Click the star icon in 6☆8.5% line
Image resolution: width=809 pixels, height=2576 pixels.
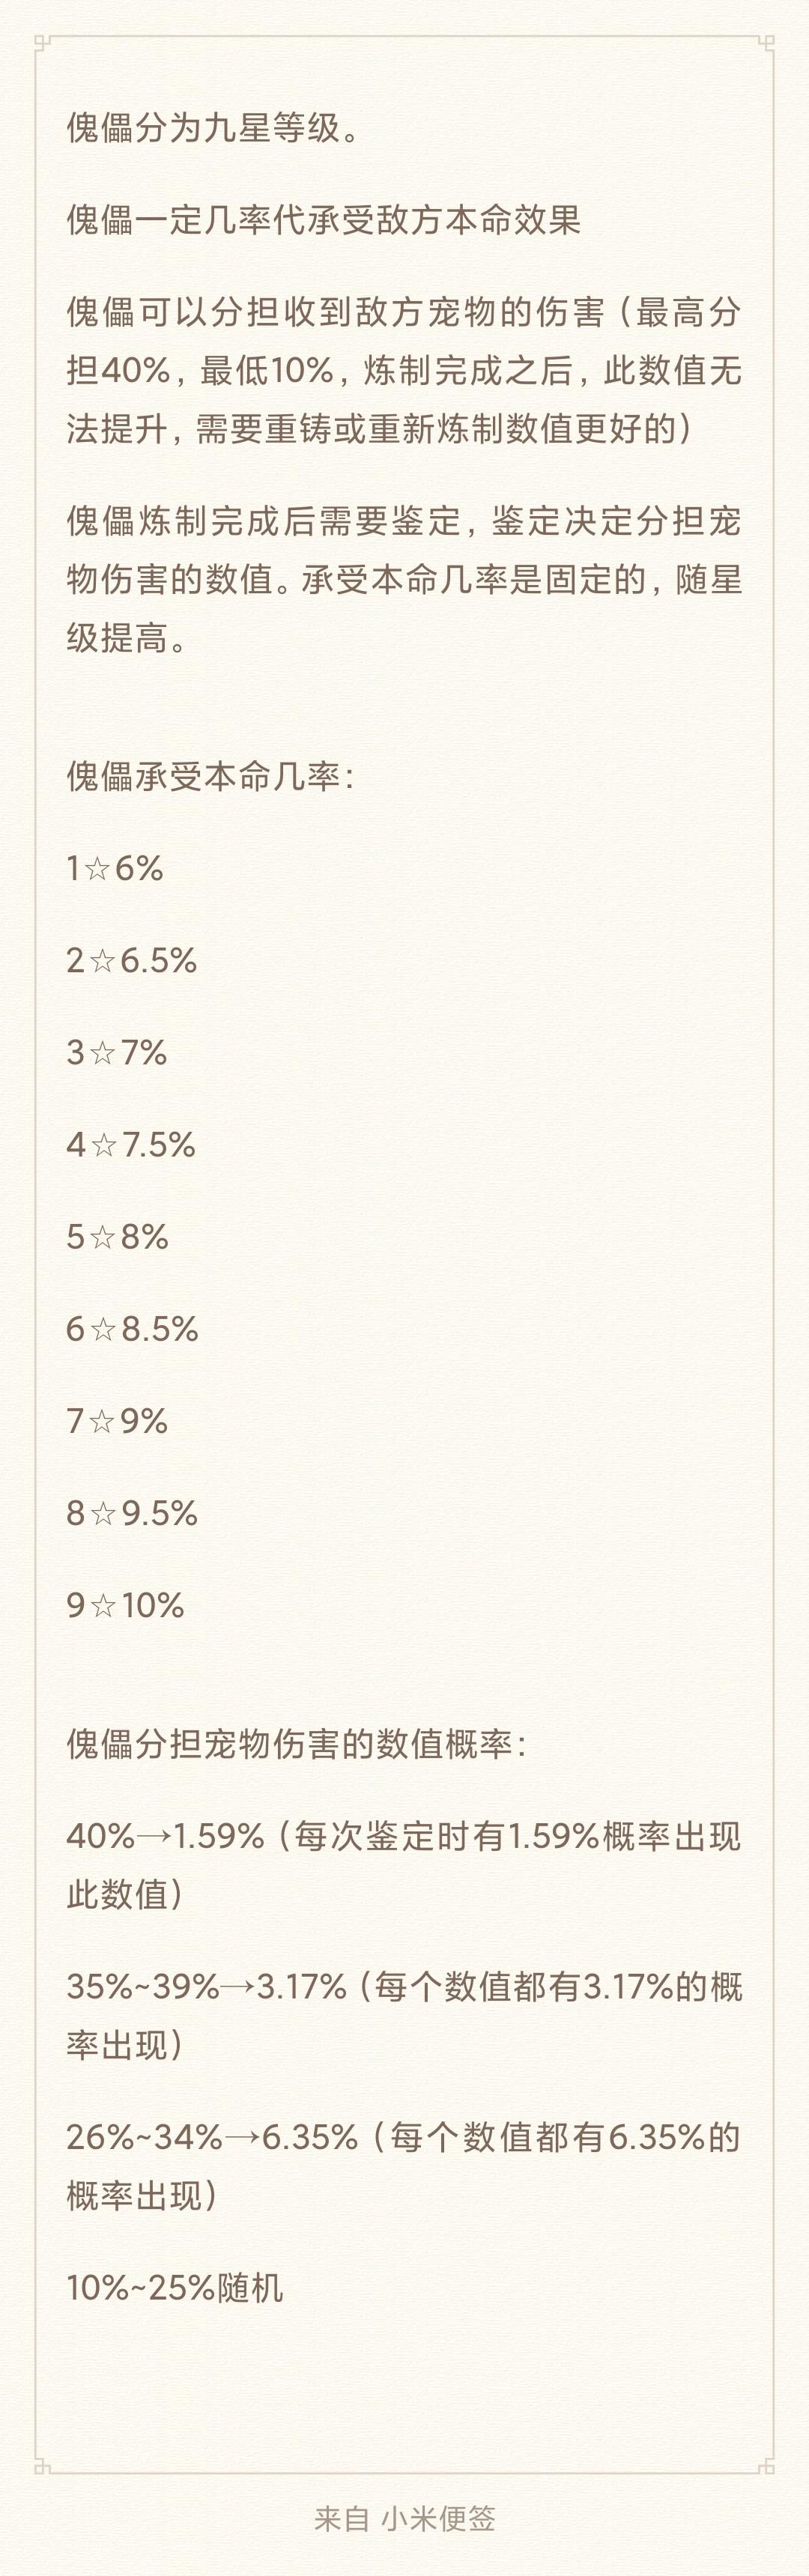pos(103,1329)
